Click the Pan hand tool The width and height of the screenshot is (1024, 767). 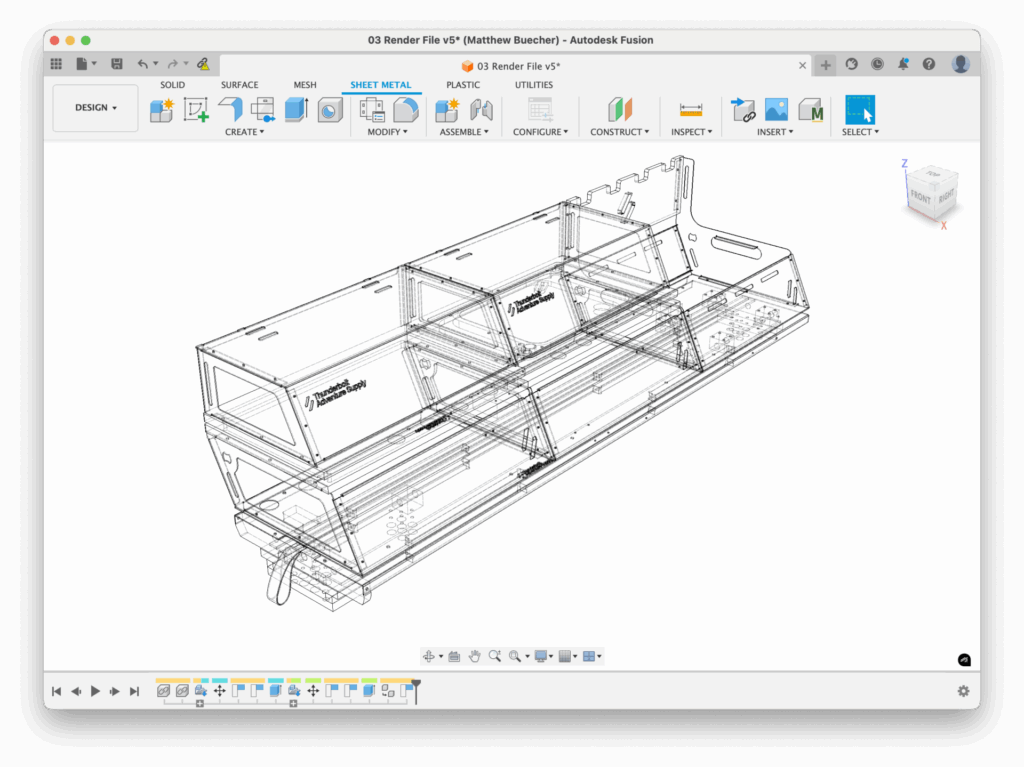coord(474,656)
